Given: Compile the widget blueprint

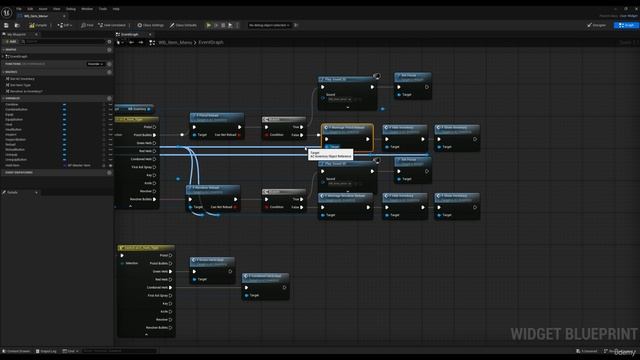Looking at the screenshot, I should pos(38,25).
